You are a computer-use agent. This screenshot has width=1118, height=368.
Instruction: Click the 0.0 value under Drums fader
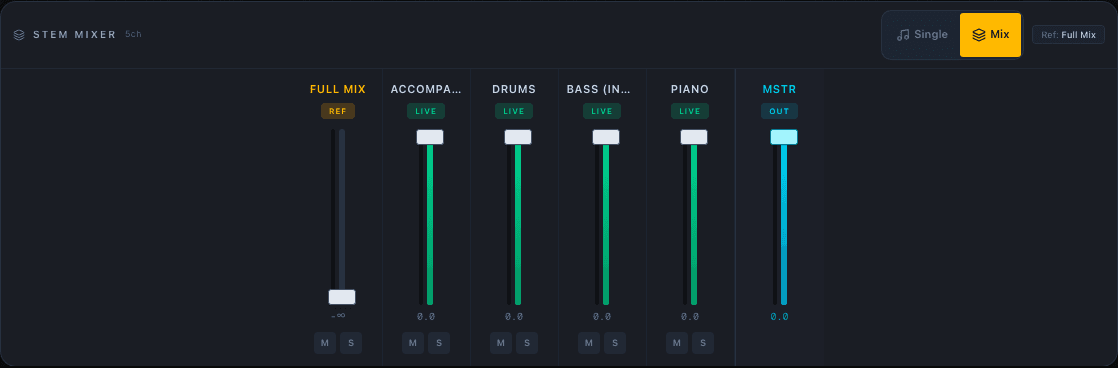pyautogui.click(x=514, y=317)
